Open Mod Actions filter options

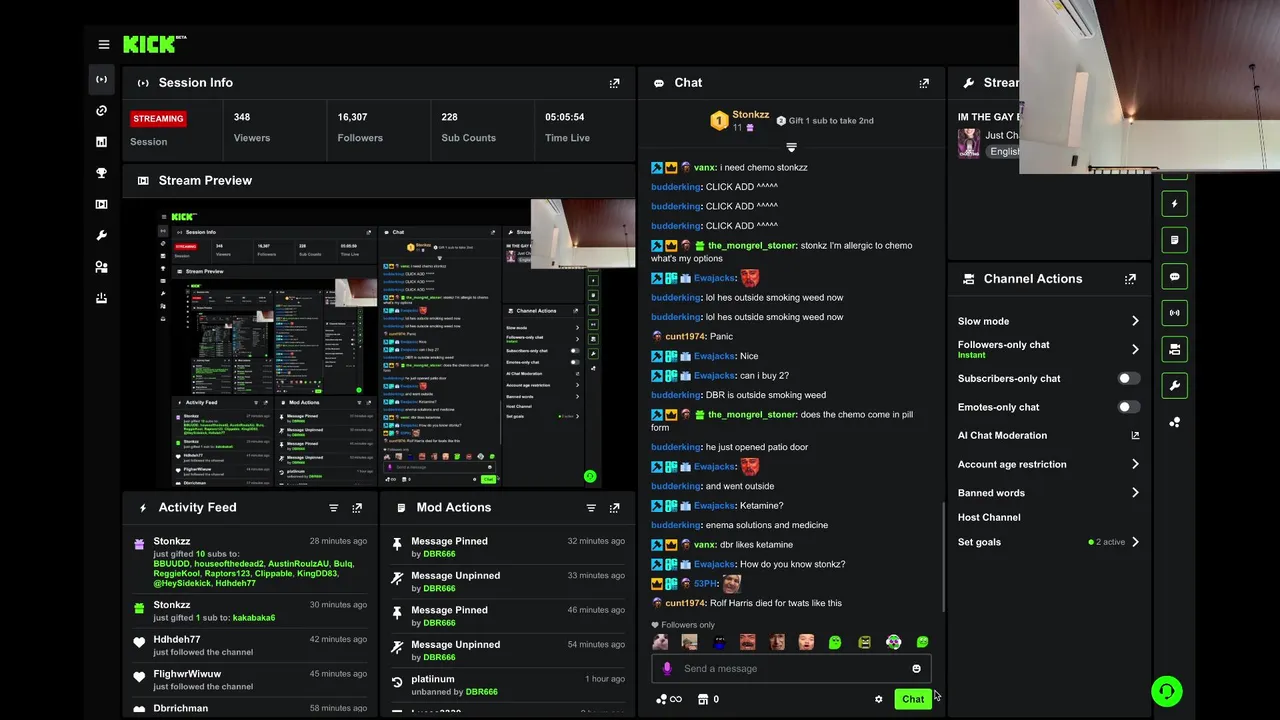click(x=591, y=508)
